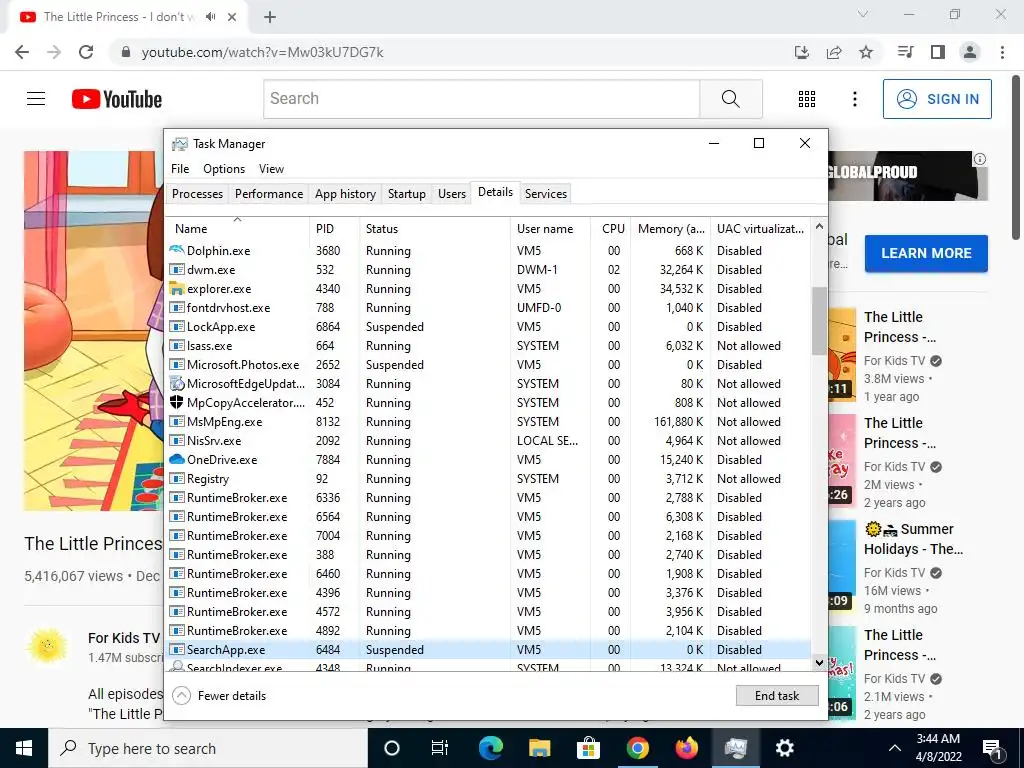
Task: Click the Windows Start button
Action: coord(24,748)
